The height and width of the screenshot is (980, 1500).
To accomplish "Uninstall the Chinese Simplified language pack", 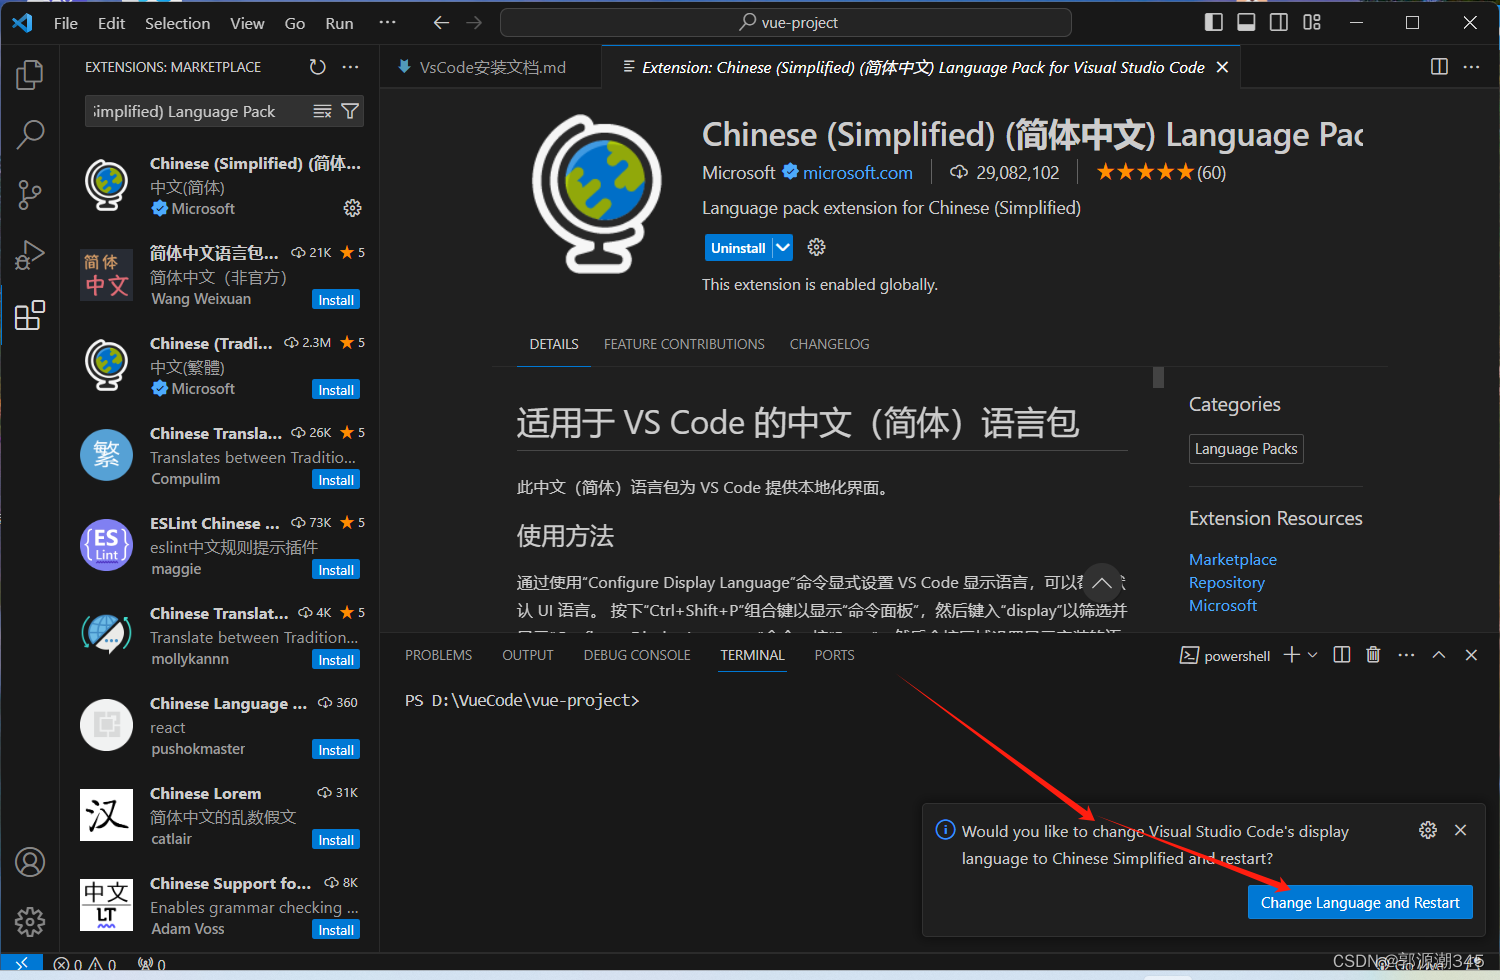I will pos(738,248).
